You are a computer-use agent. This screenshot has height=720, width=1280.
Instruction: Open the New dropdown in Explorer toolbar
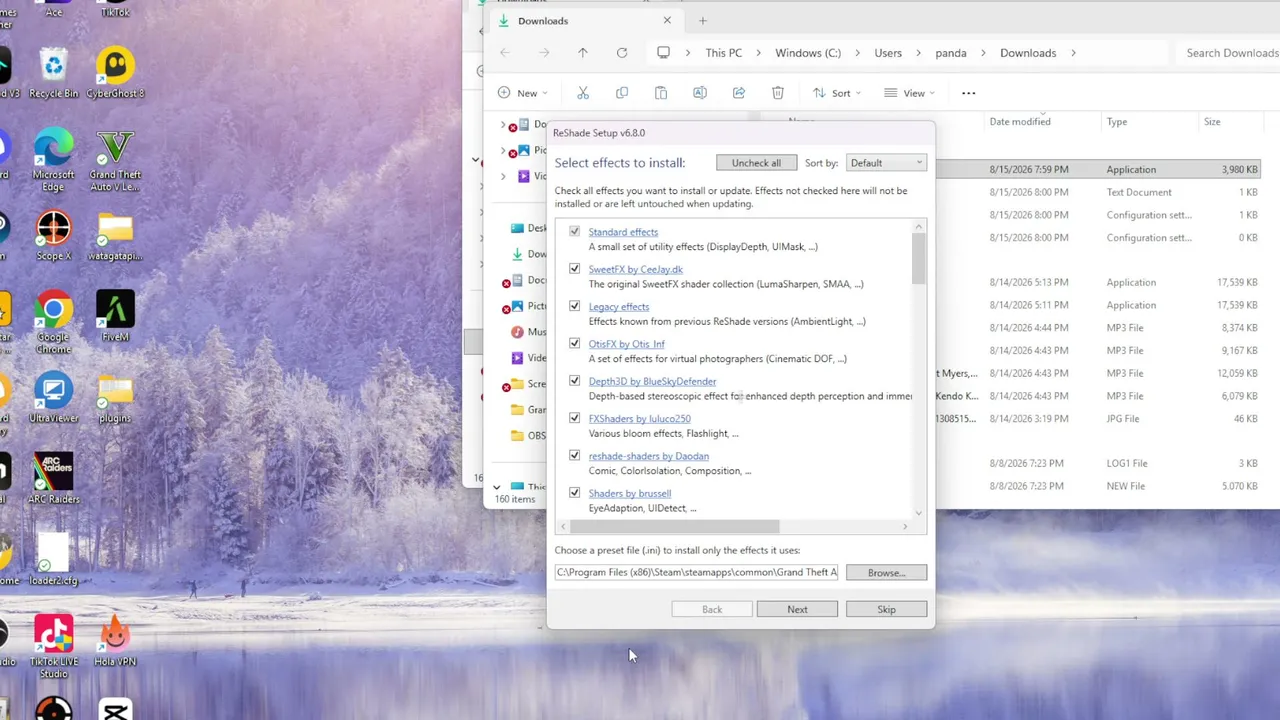(523, 93)
